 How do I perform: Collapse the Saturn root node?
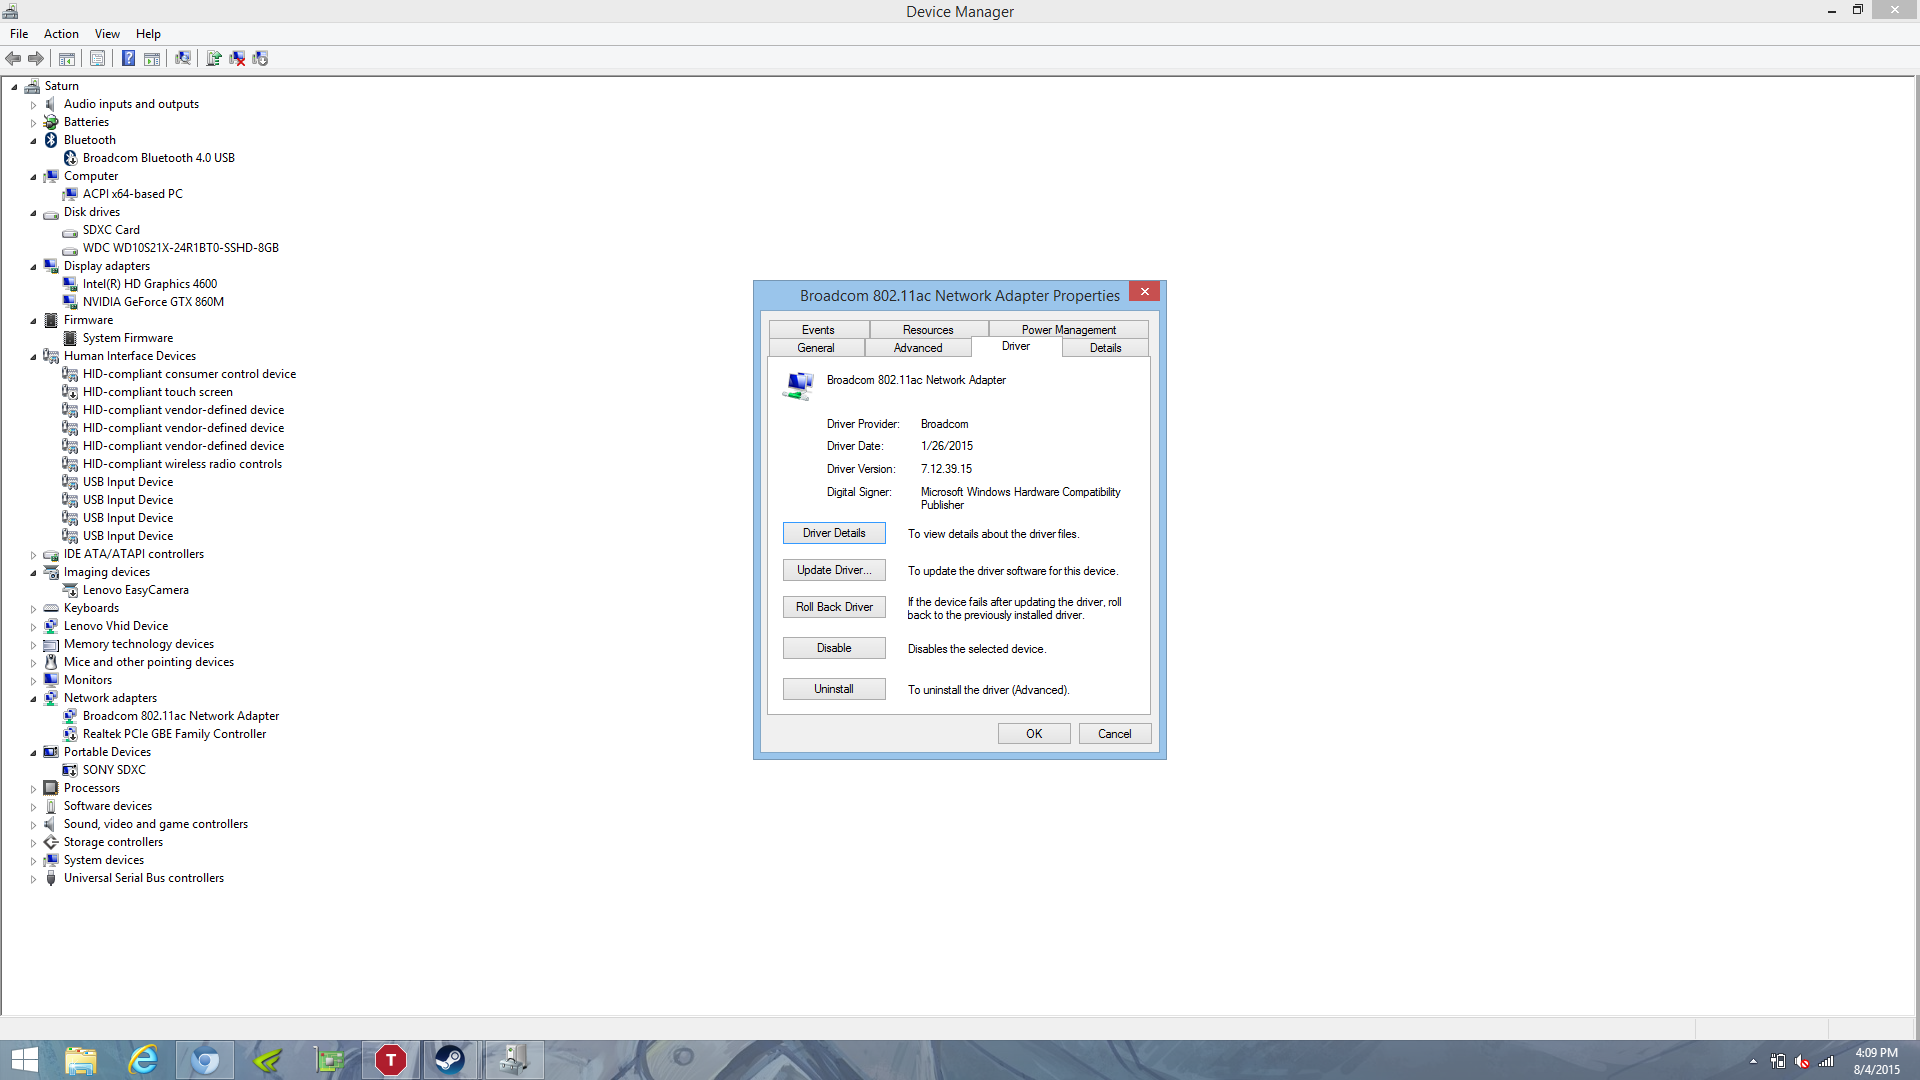pyautogui.click(x=14, y=86)
